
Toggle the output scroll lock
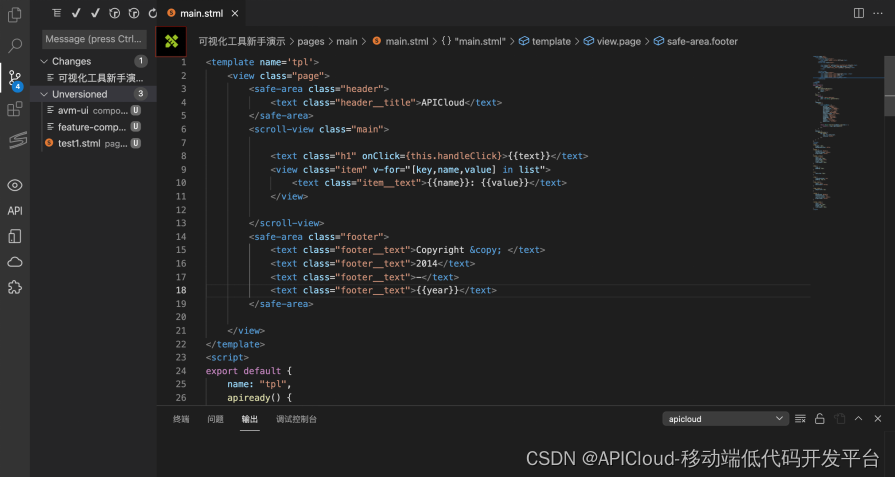click(820, 419)
